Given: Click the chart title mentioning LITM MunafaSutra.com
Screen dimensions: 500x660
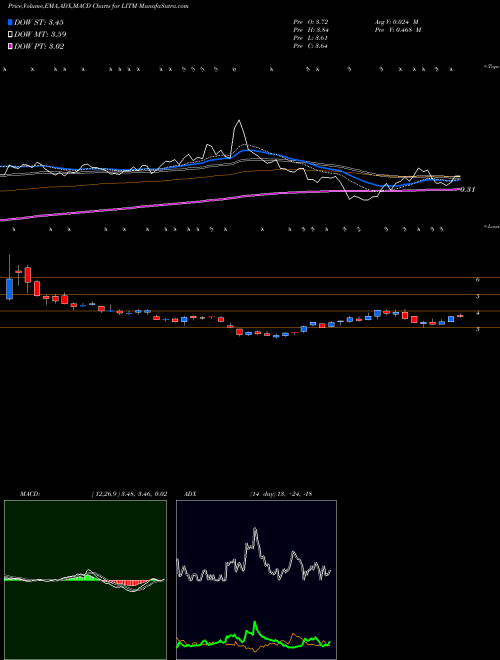Looking at the screenshot, I should click(x=98, y=6).
